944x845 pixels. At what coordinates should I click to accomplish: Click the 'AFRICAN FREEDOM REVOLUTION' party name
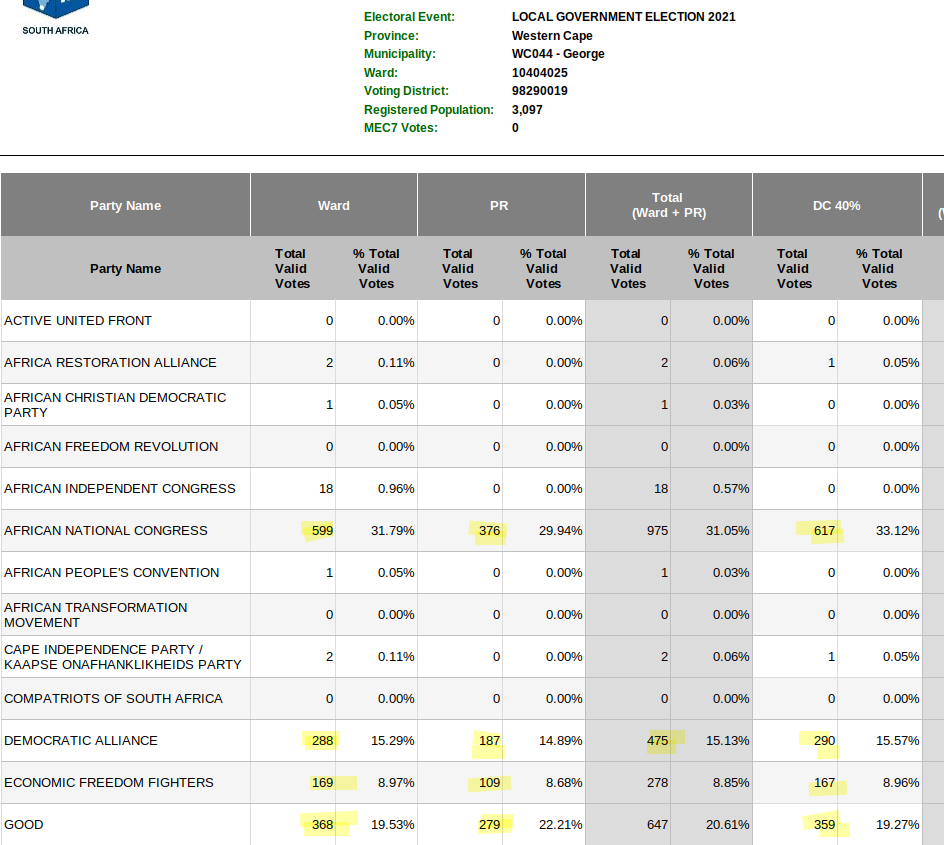(x=111, y=447)
